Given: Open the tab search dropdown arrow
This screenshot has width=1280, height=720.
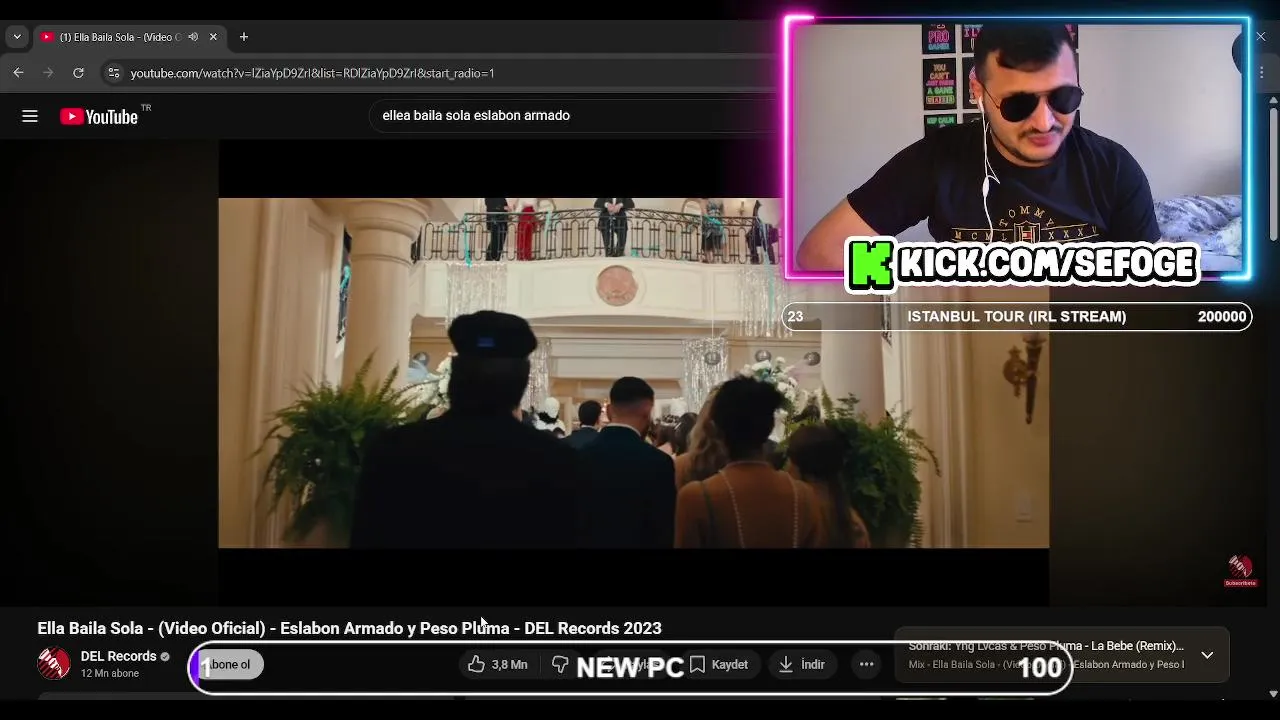Looking at the screenshot, I should 17,37.
